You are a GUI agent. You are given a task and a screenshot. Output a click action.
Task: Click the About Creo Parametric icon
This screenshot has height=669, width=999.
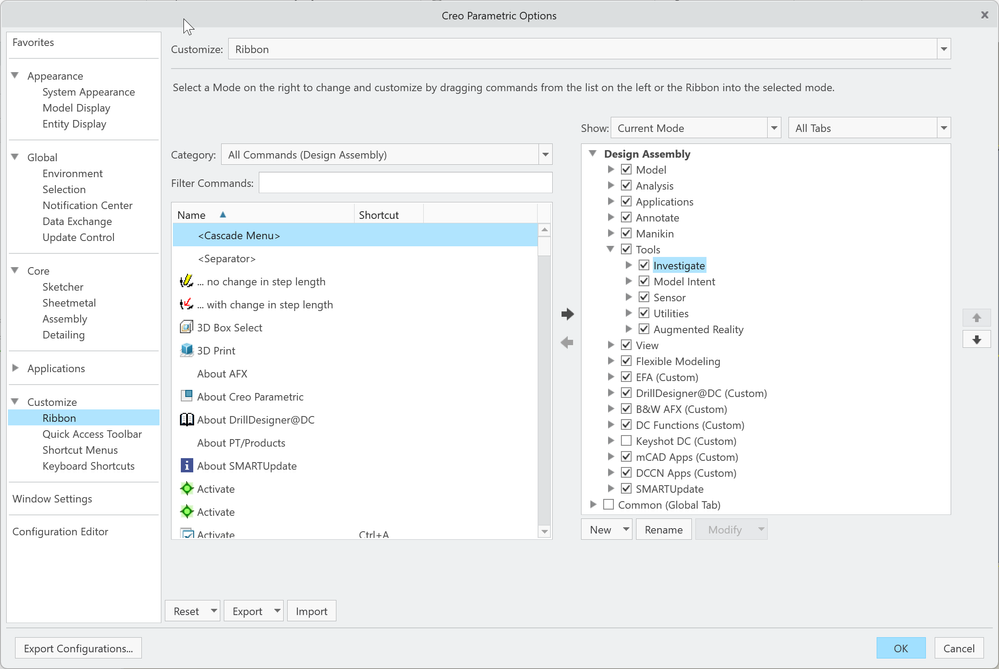coord(186,397)
